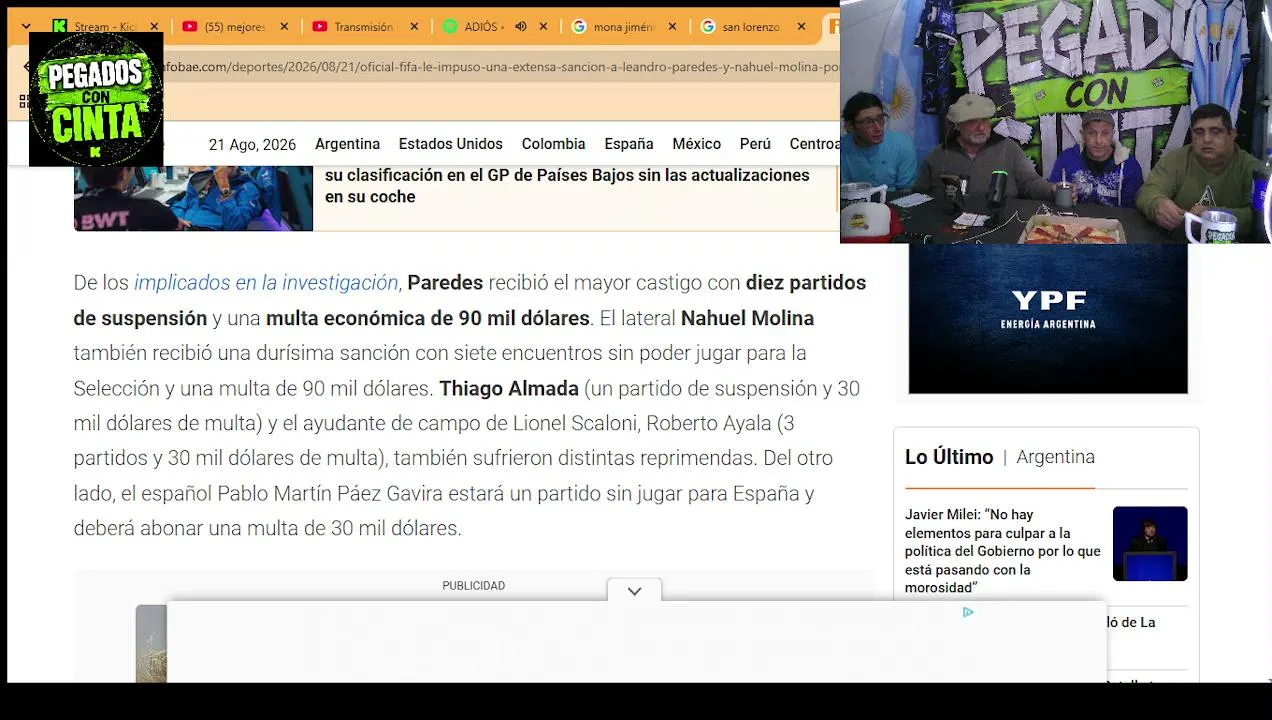
Task: Switch to the mona jiménez Google tab
Action: tap(624, 27)
